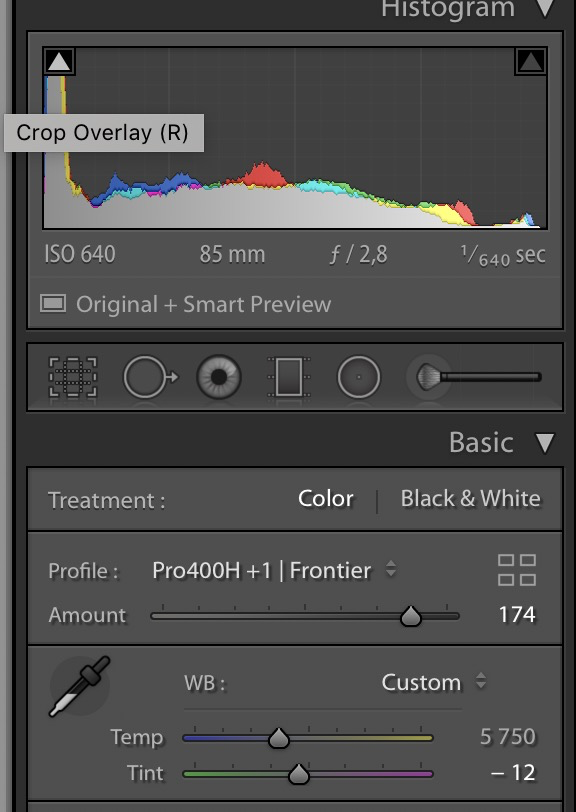Viewport: 576px width, 812px height.
Task: Collapse the Basic panel triangle
Action: pyautogui.click(x=544, y=443)
